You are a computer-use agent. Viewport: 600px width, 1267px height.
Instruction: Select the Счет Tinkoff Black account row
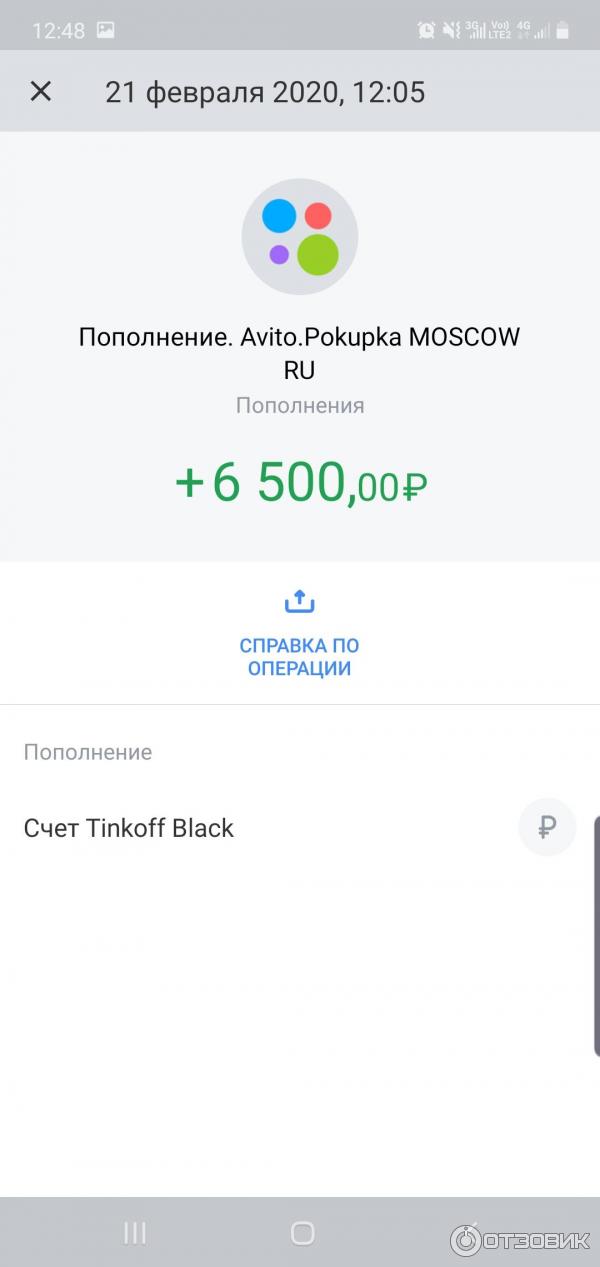pyautogui.click(x=129, y=828)
